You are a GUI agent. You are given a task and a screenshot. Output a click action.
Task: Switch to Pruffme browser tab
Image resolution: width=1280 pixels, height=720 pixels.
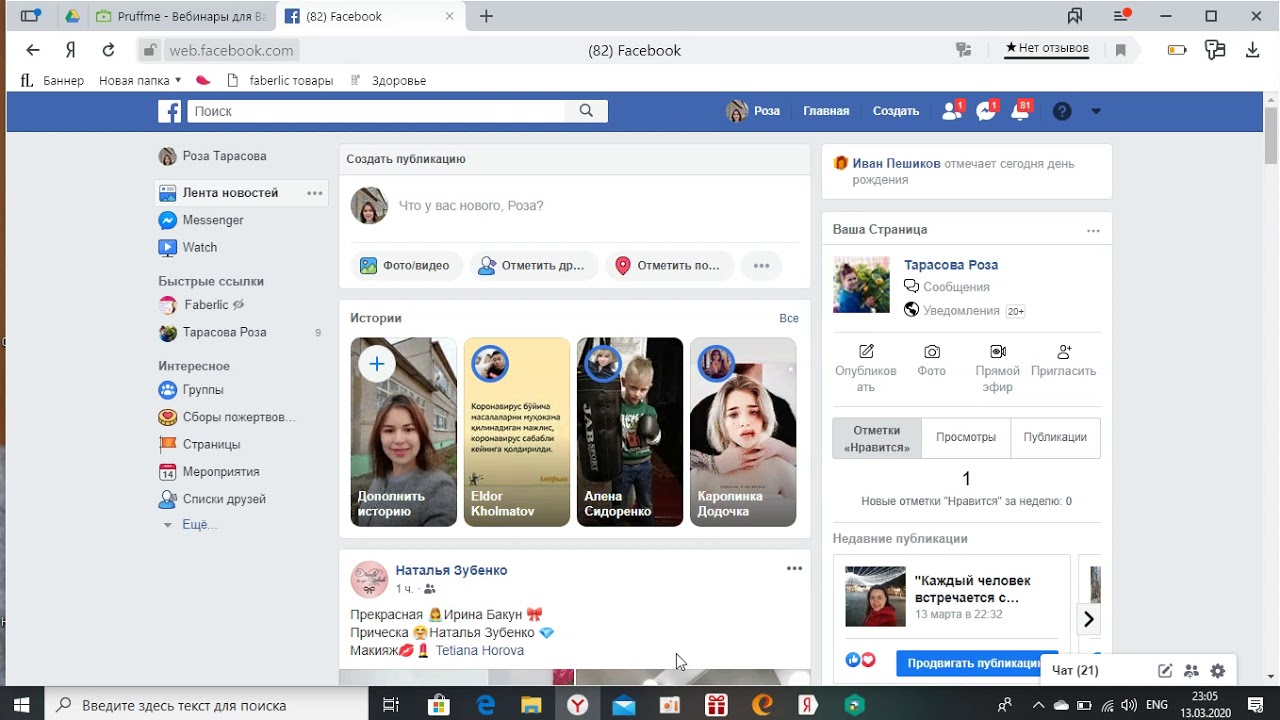click(x=181, y=17)
